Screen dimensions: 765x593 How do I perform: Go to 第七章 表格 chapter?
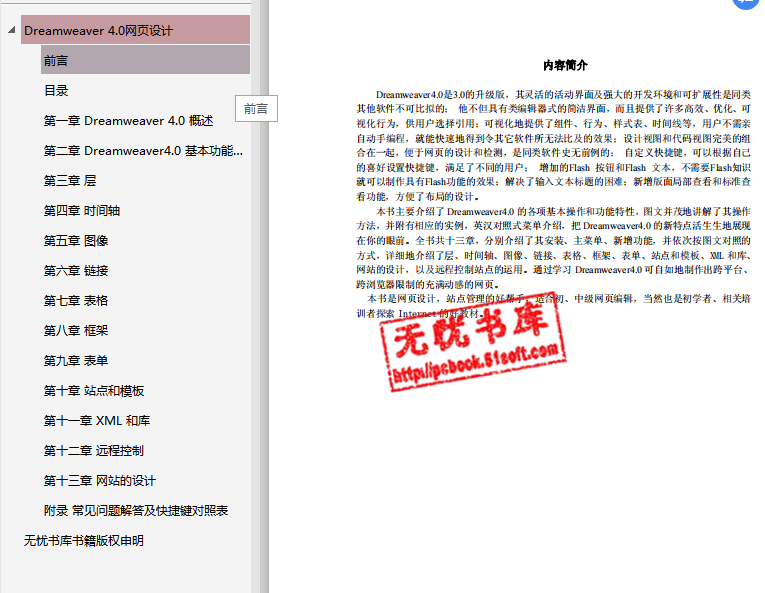[x=76, y=301]
